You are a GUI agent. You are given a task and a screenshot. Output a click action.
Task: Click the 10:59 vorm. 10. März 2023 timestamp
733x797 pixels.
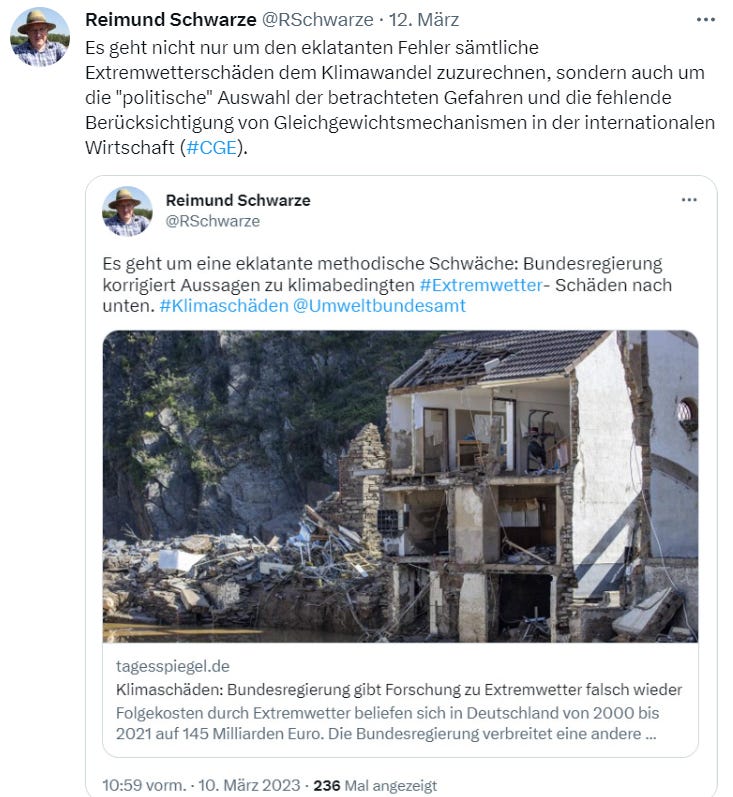pyautogui.click(x=201, y=785)
